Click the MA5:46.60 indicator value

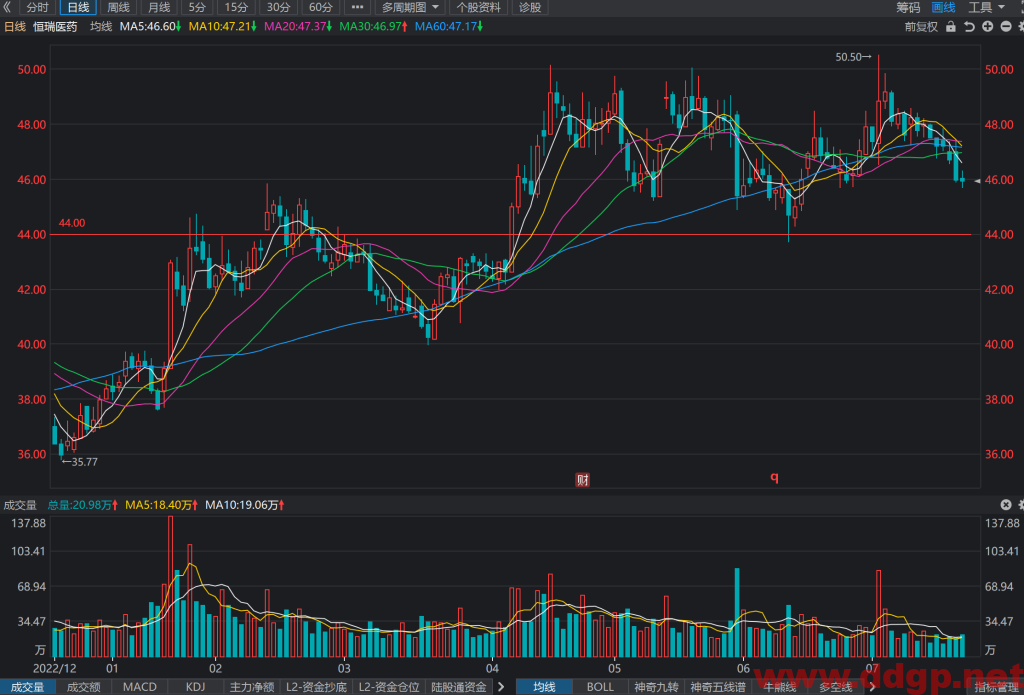click(x=151, y=27)
